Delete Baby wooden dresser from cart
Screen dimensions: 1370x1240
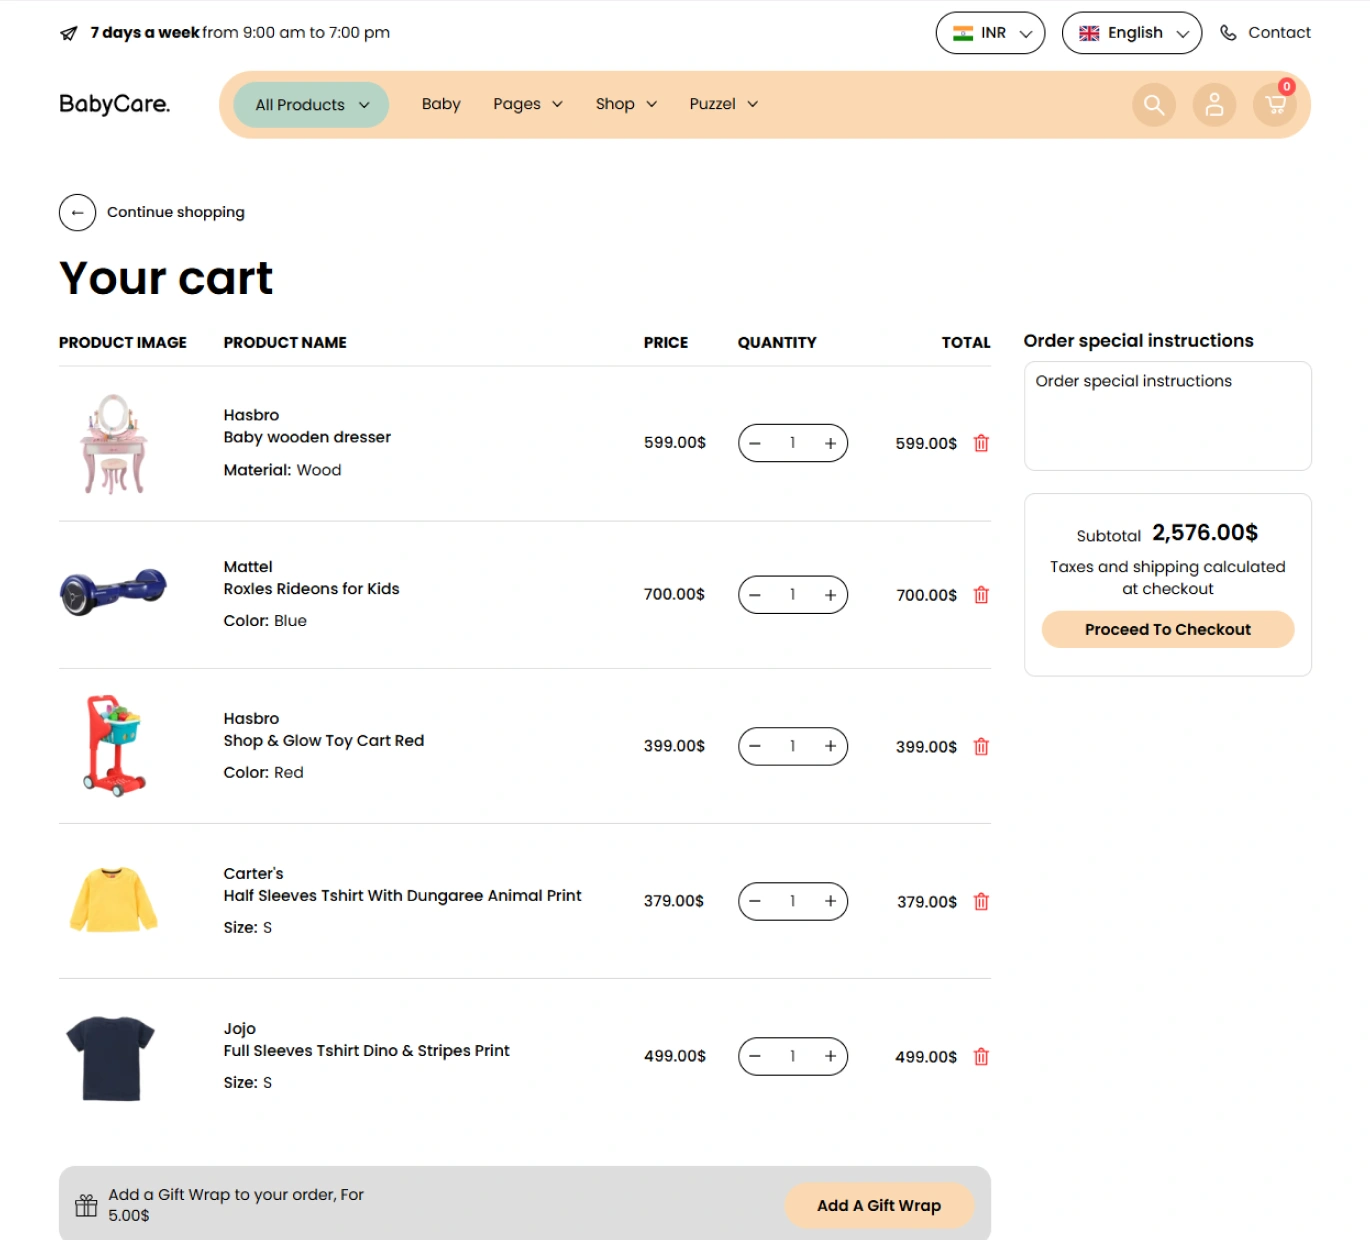point(981,443)
